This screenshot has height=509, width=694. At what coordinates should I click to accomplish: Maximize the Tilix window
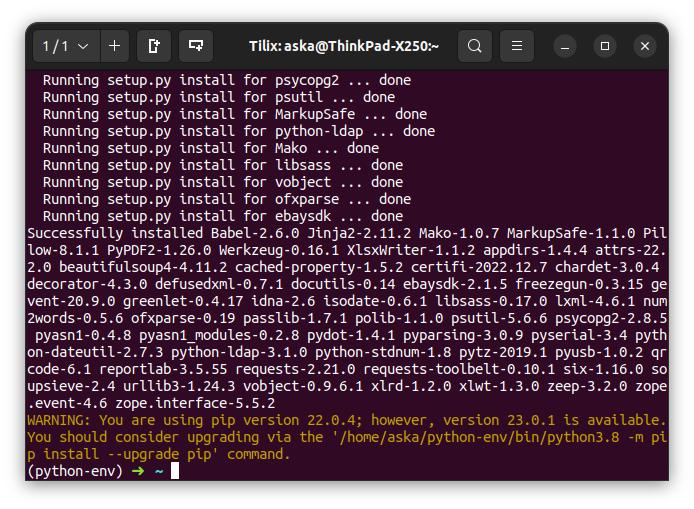605,46
